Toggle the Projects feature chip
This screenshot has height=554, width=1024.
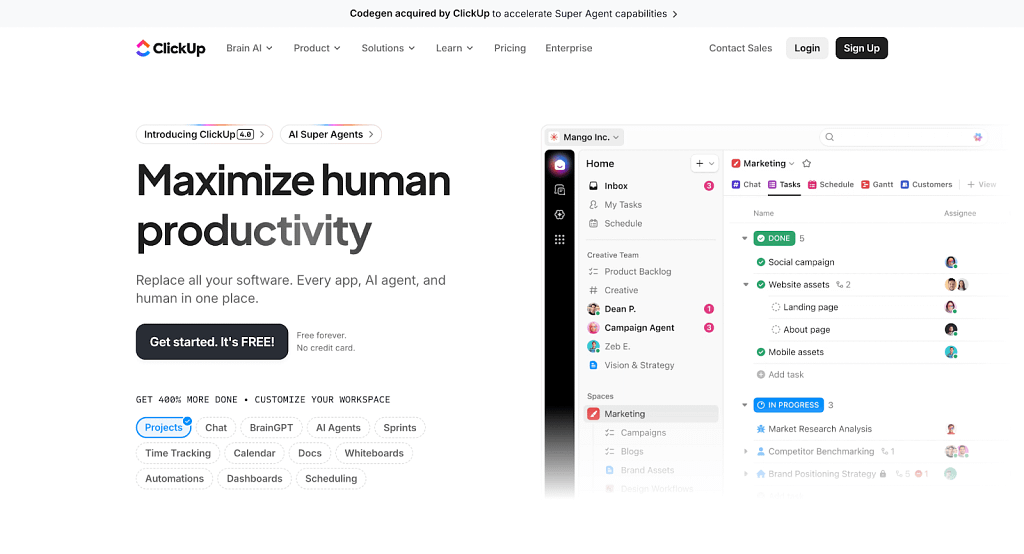point(163,428)
